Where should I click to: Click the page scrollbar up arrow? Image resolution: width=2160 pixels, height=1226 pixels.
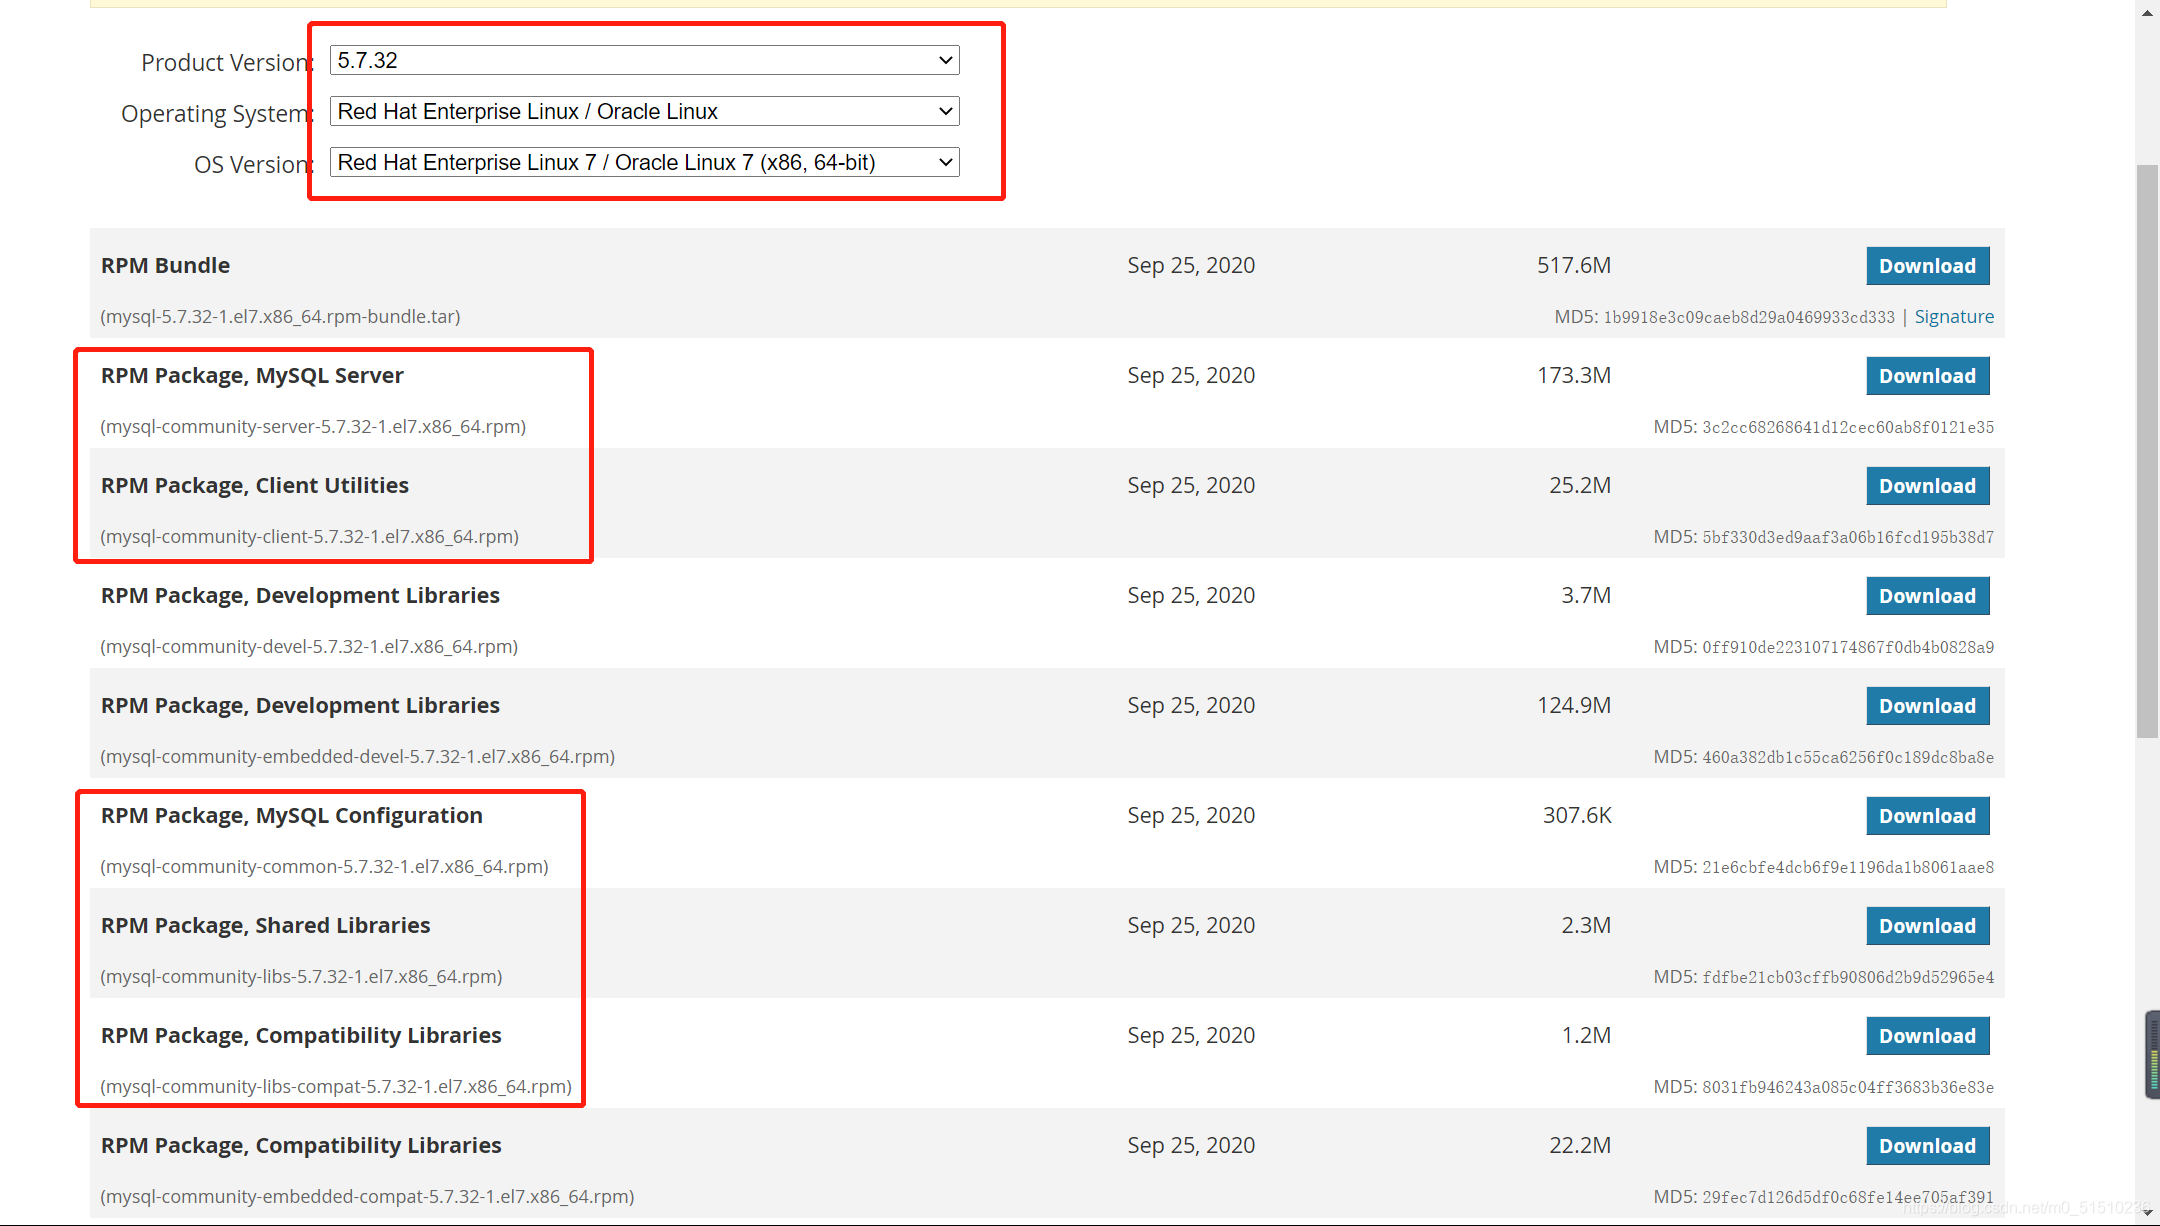pos(2147,12)
